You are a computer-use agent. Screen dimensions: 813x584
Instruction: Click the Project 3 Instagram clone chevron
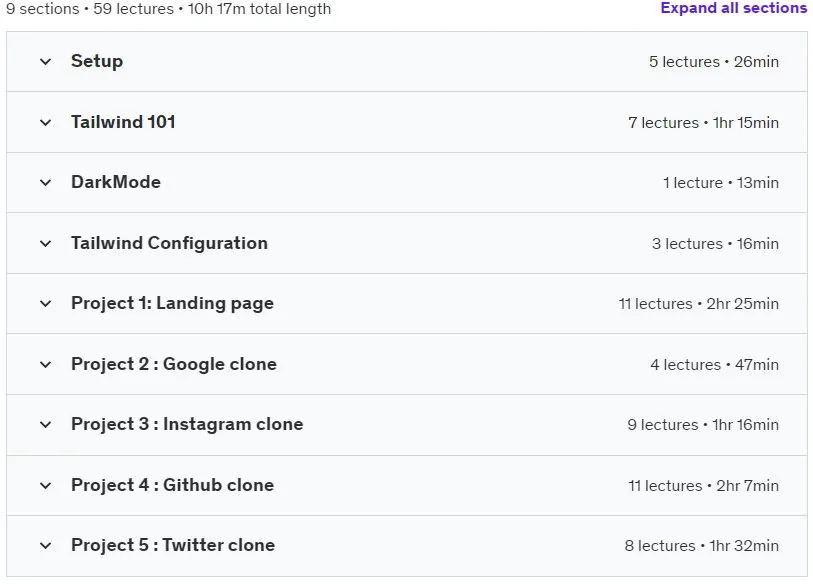point(46,425)
